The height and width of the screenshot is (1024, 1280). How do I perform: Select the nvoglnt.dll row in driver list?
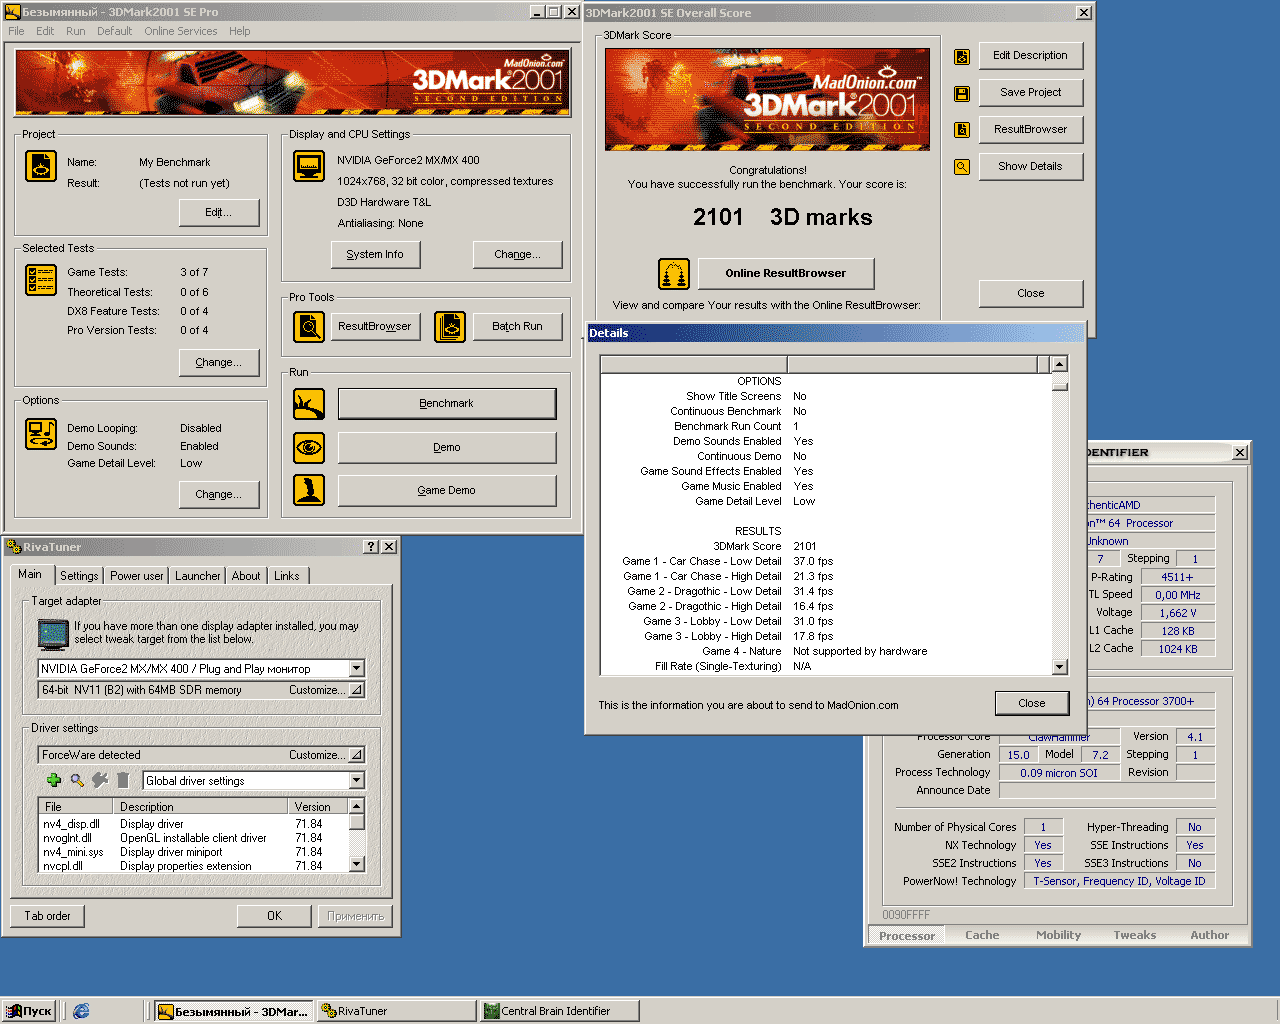193,838
